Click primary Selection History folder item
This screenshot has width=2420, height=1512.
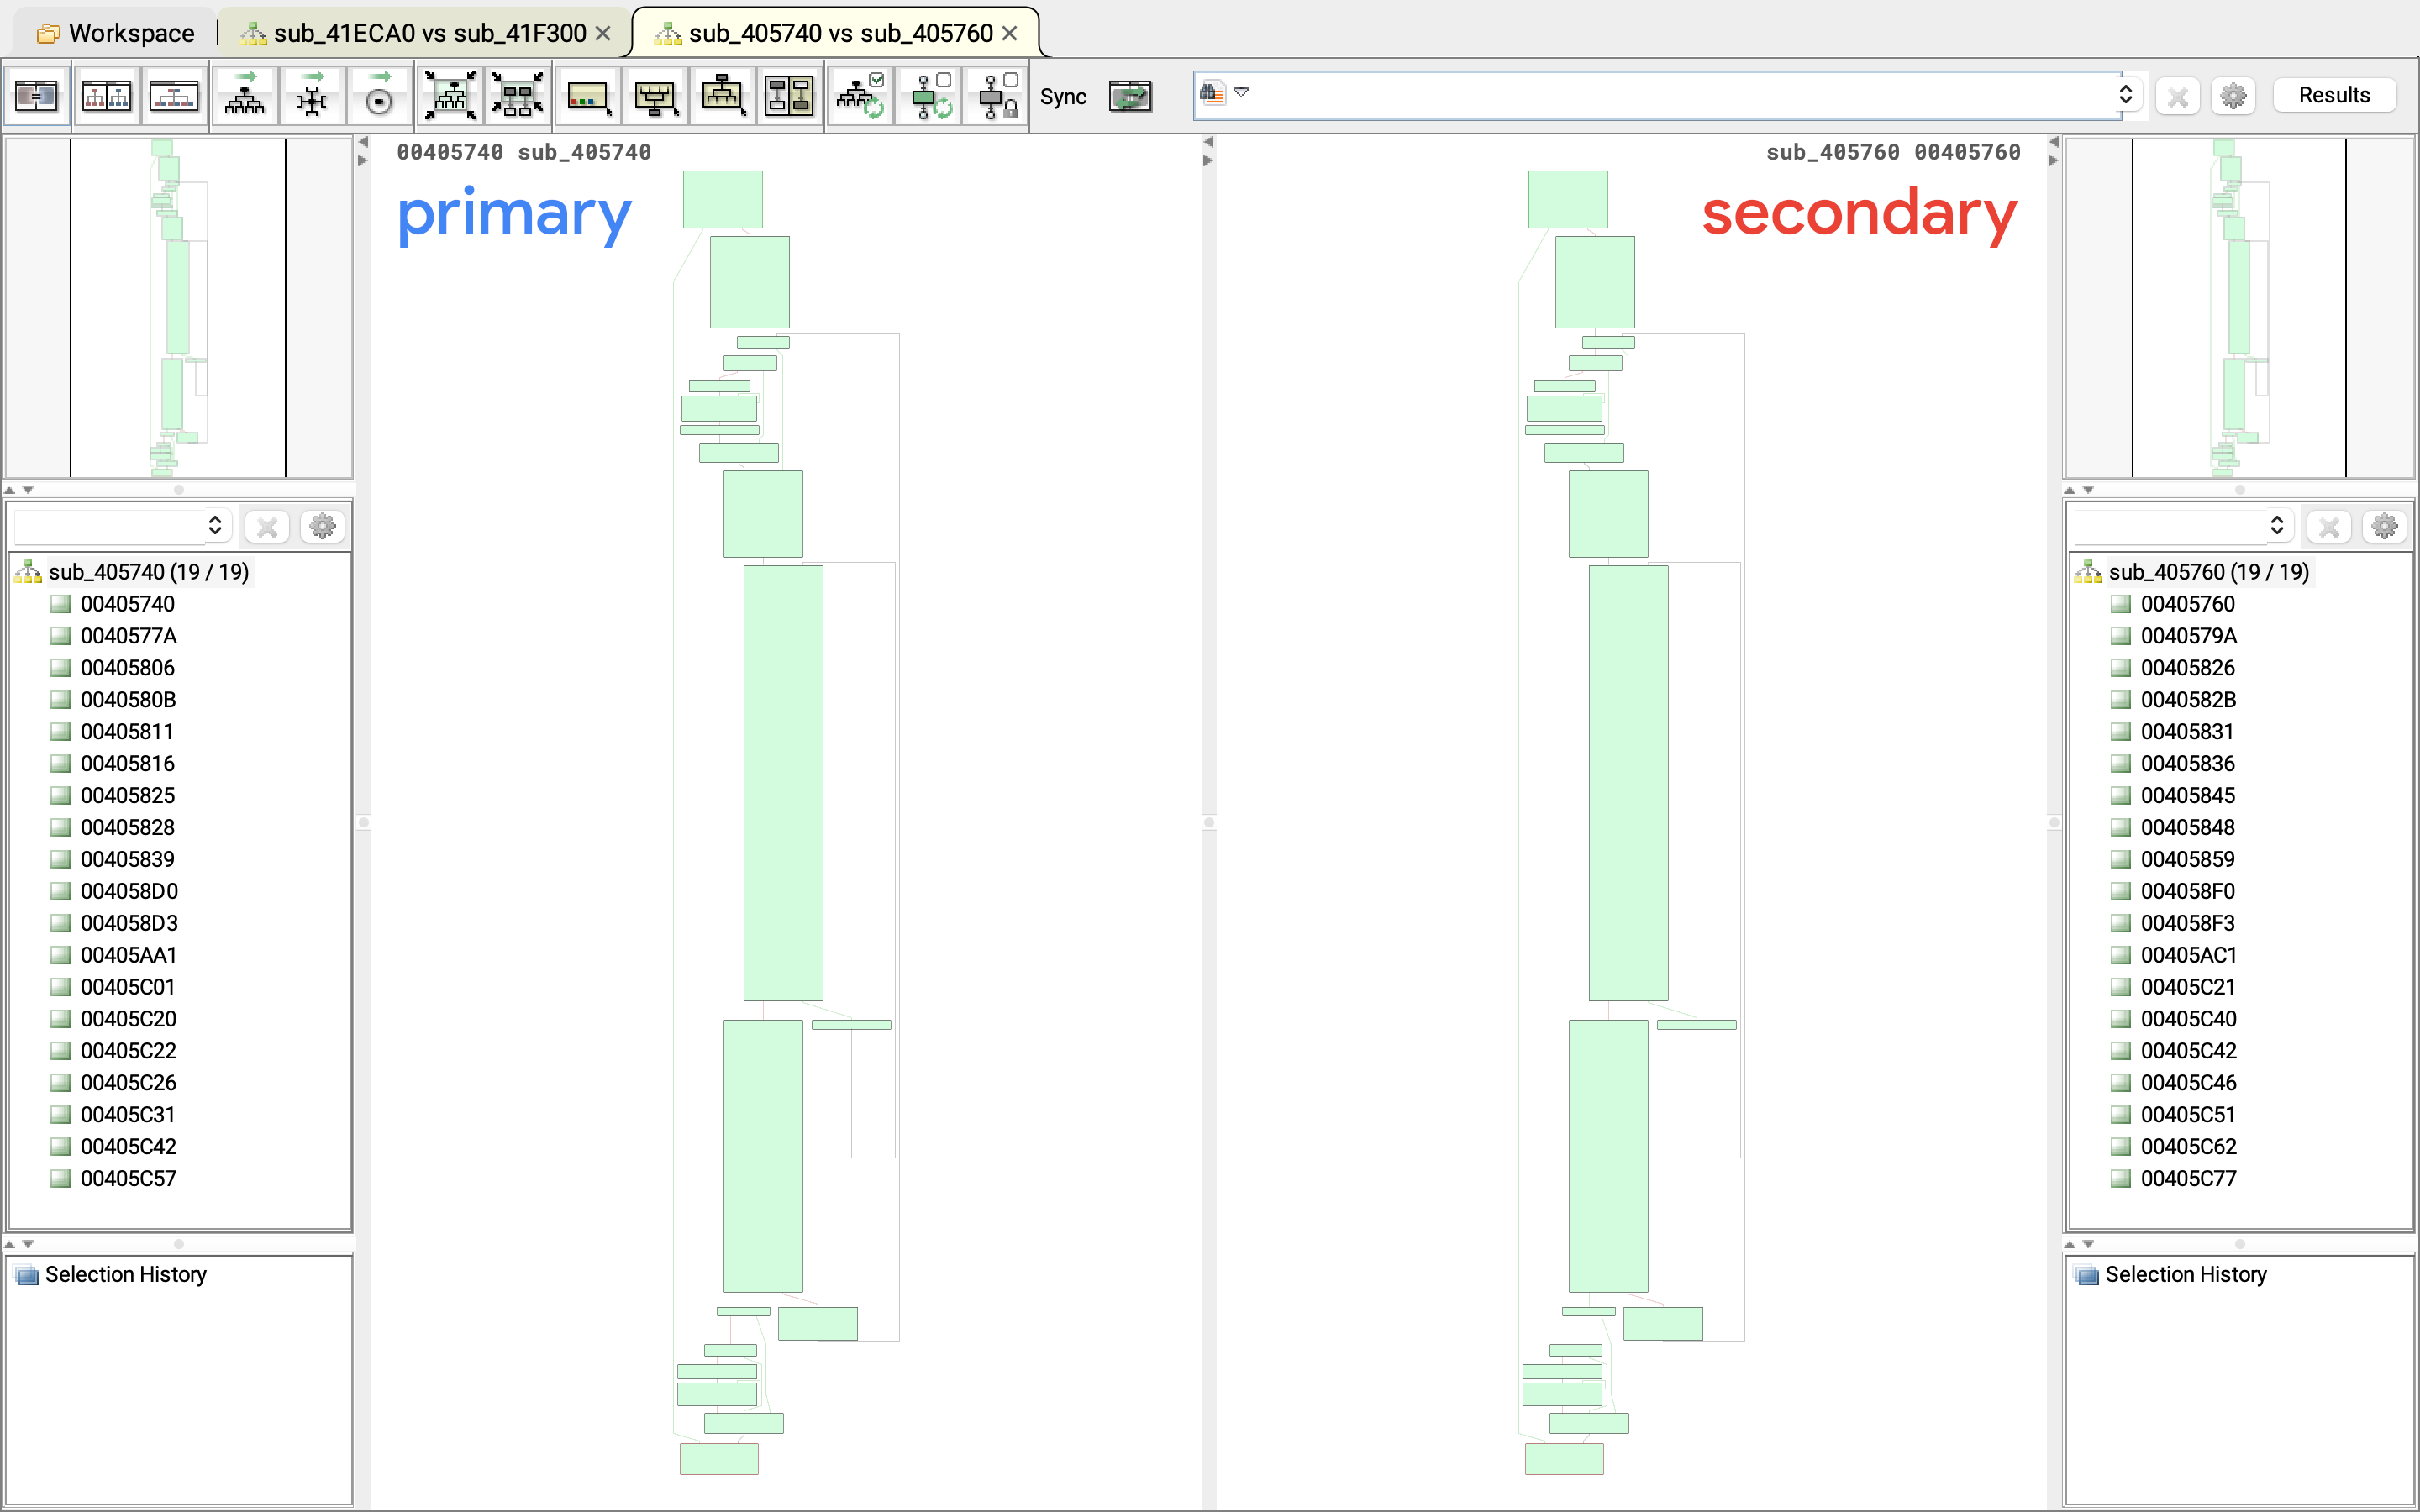111,1274
